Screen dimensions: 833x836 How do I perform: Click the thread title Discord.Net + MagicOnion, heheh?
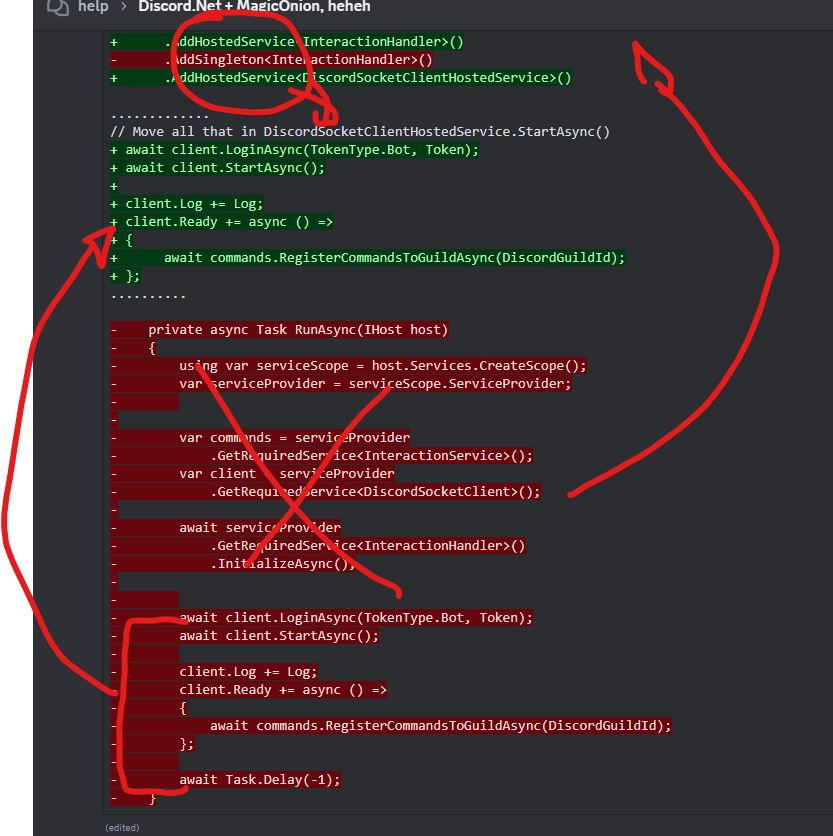254,6
